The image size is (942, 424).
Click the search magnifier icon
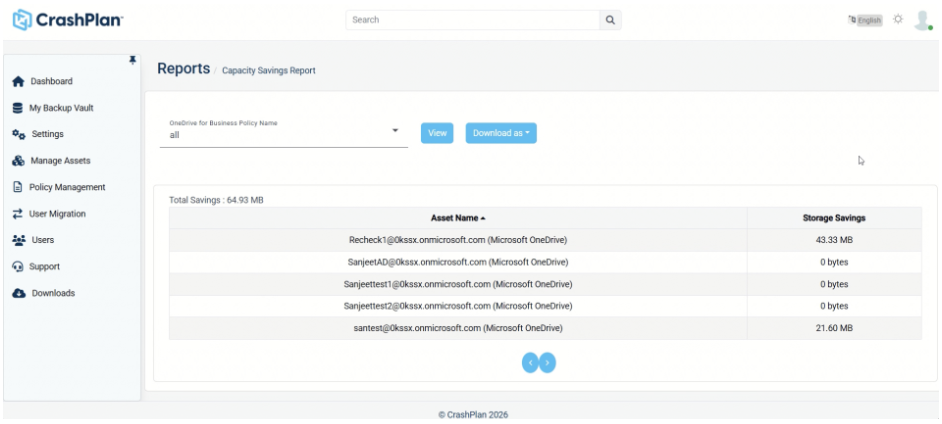pyautogui.click(x=610, y=20)
